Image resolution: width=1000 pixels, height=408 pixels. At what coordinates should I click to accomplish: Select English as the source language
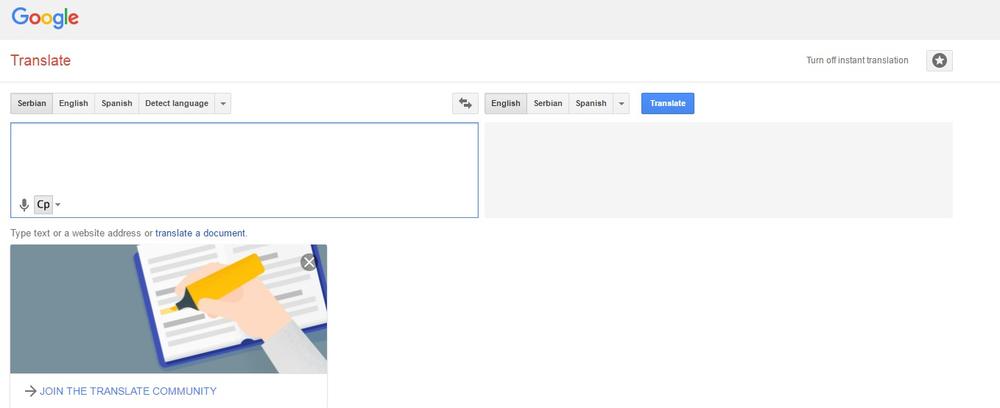[73, 103]
